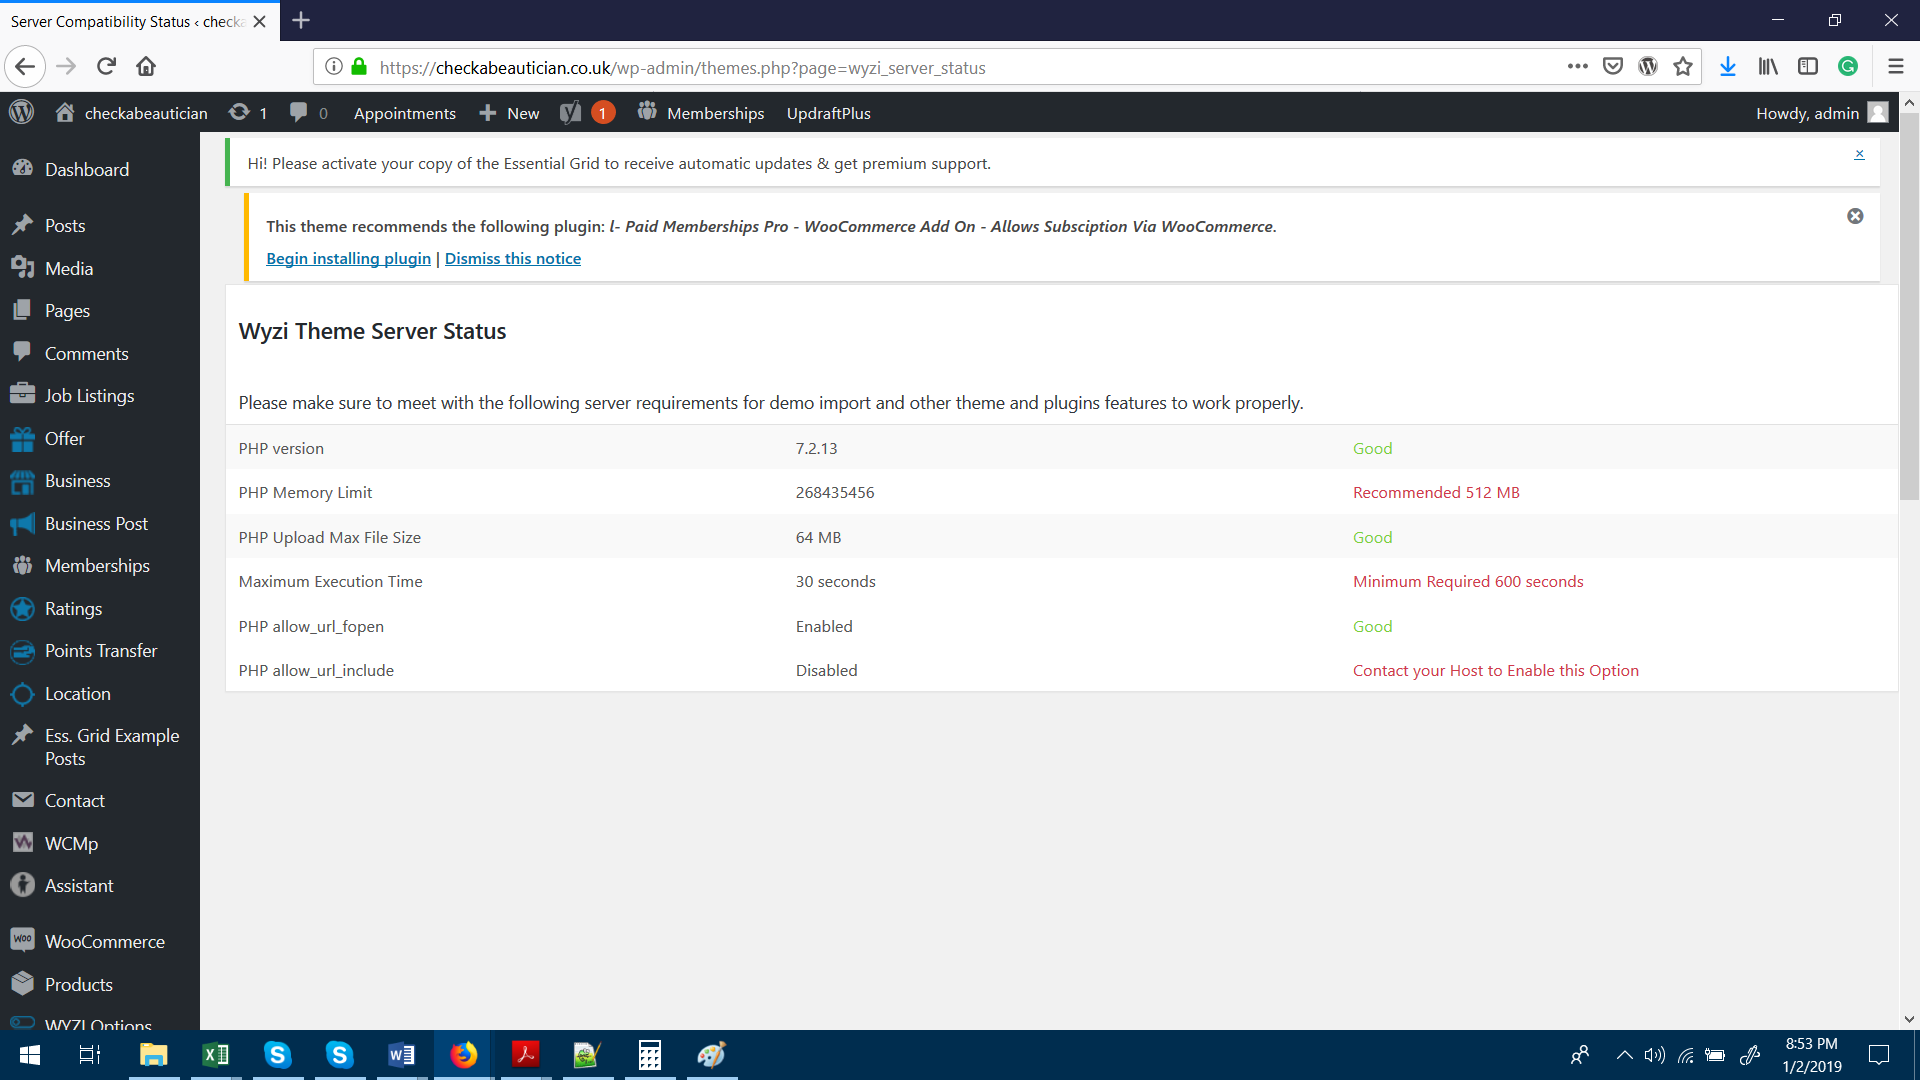Open the WordPress logo menu in admin bar

click(21, 112)
